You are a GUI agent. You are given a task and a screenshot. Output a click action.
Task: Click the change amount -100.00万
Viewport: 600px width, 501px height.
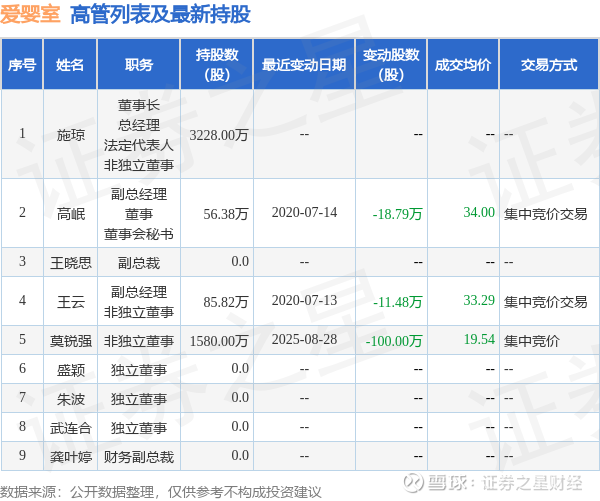point(394,341)
